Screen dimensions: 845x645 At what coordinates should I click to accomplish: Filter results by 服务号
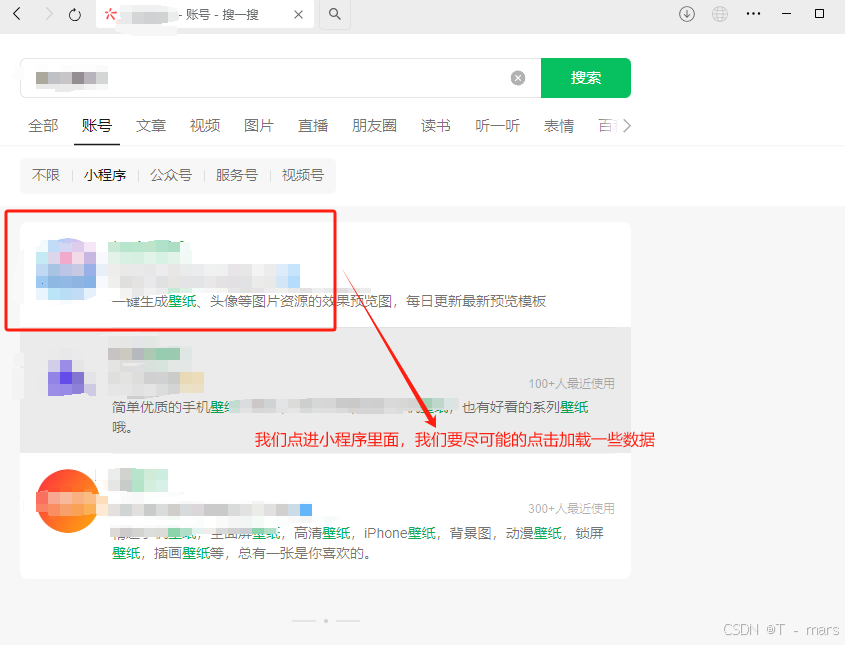pyautogui.click(x=237, y=175)
